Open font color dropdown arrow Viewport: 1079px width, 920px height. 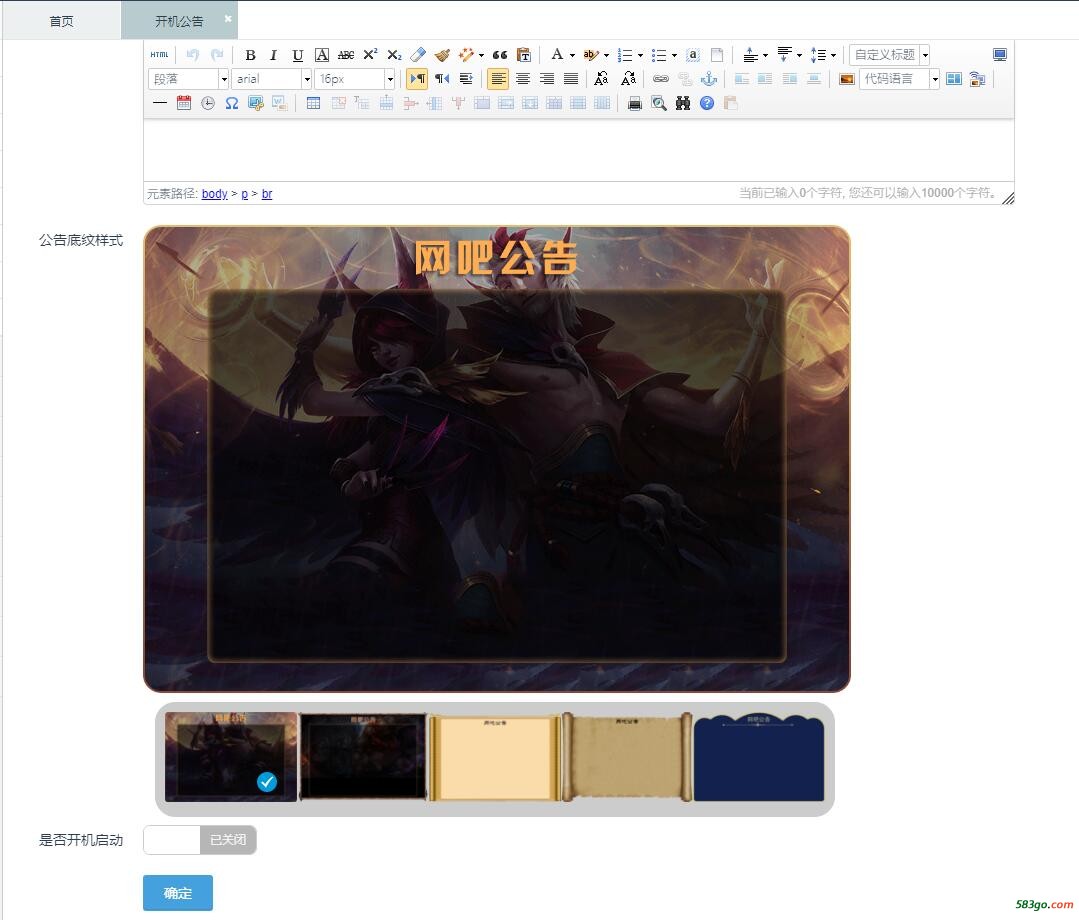coord(573,55)
